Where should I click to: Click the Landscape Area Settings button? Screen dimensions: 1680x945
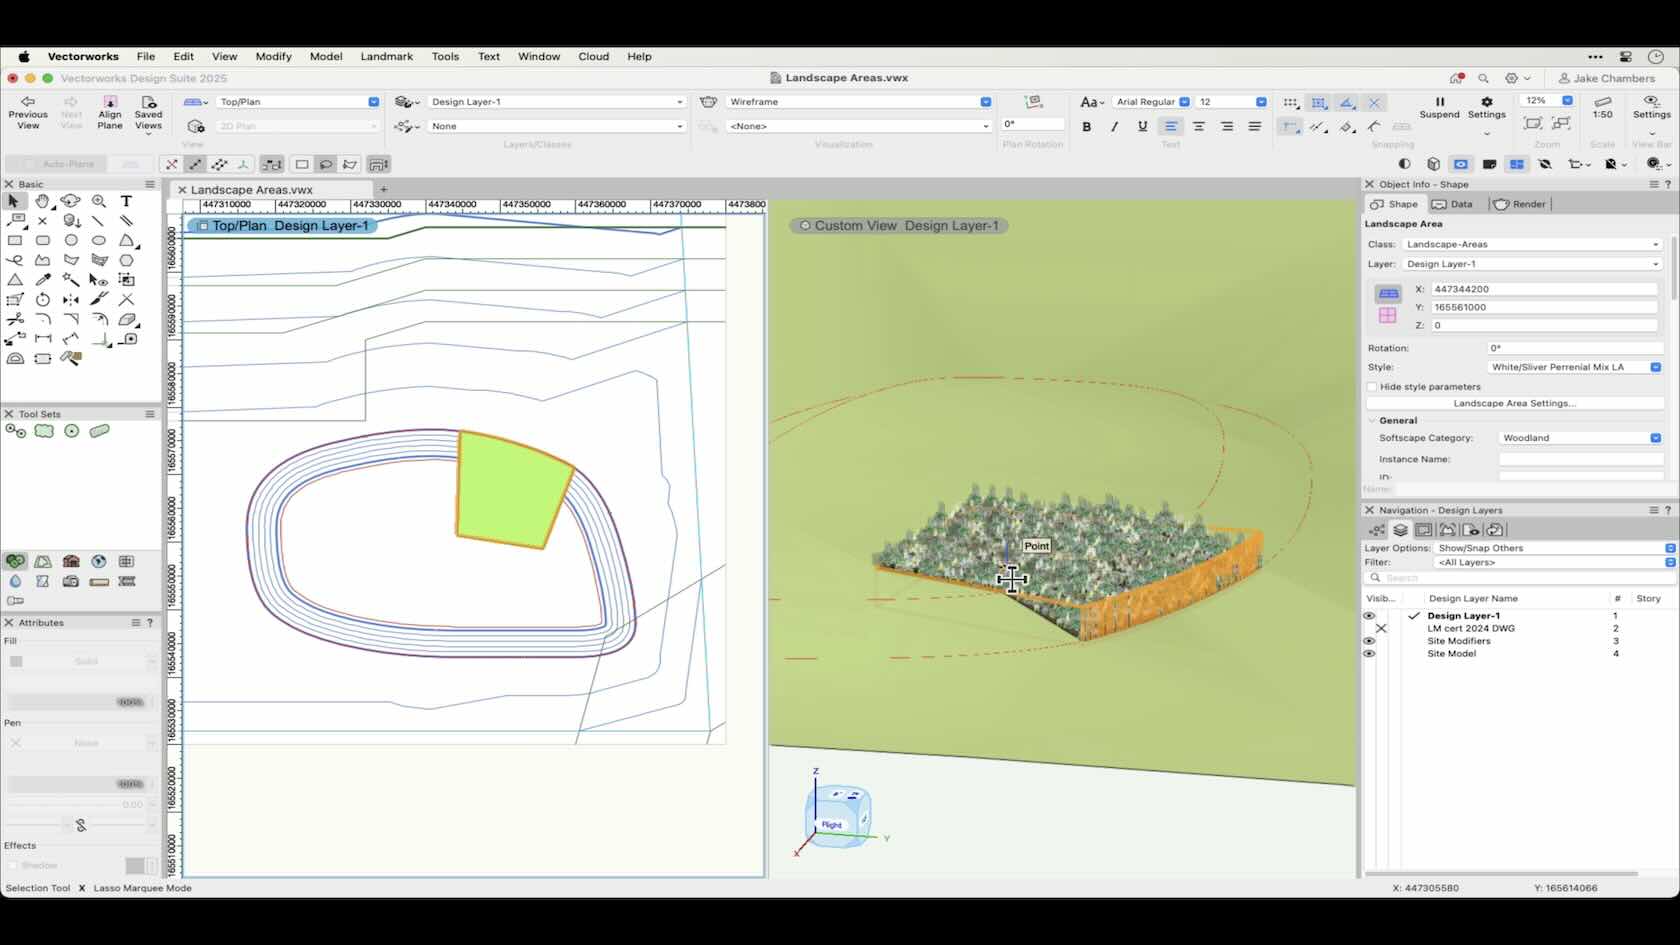coord(1514,403)
